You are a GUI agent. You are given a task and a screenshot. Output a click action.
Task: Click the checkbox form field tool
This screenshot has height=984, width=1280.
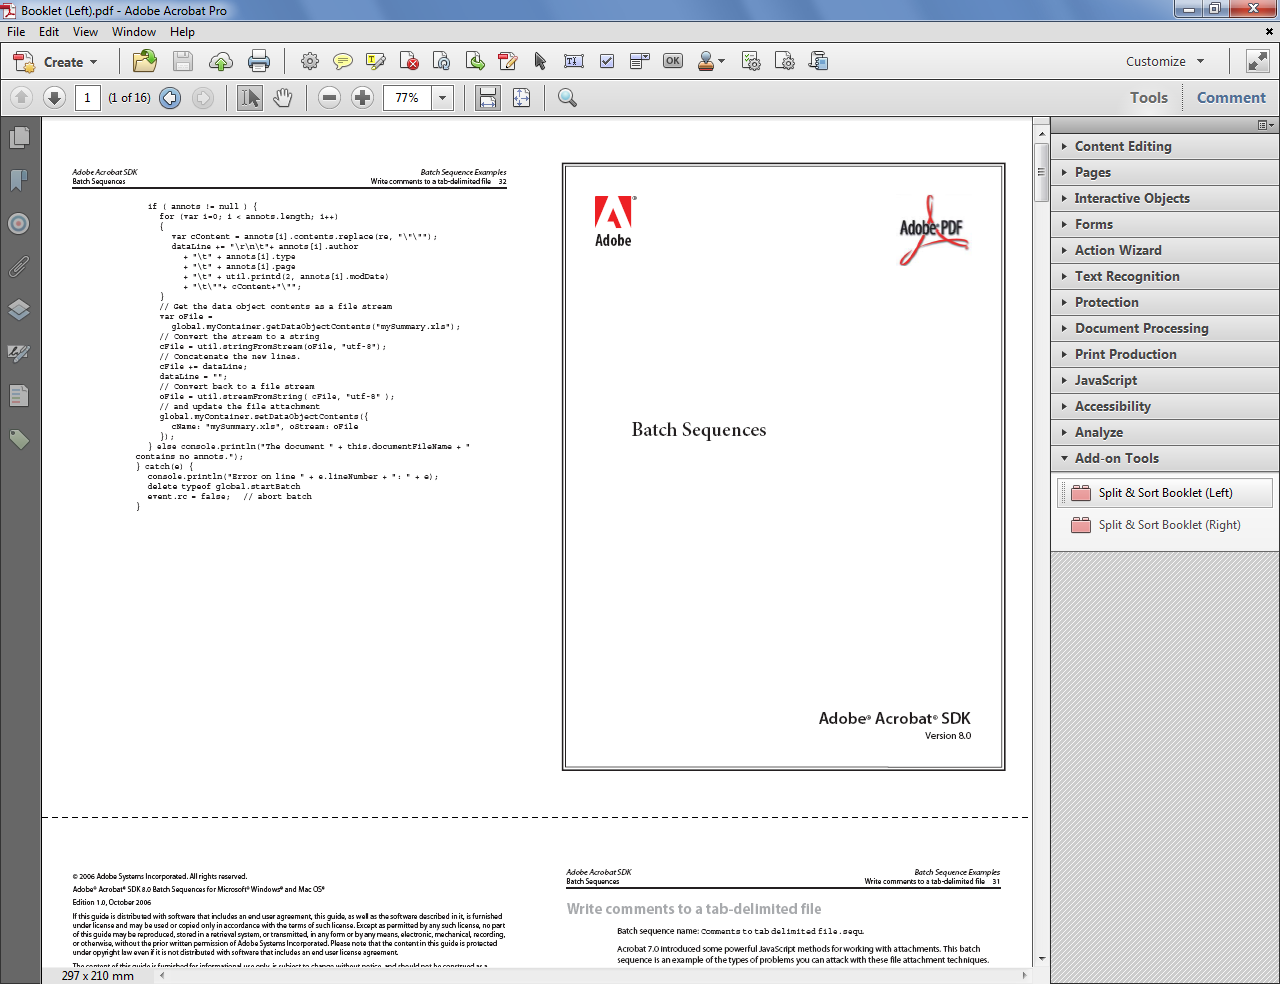coord(606,61)
